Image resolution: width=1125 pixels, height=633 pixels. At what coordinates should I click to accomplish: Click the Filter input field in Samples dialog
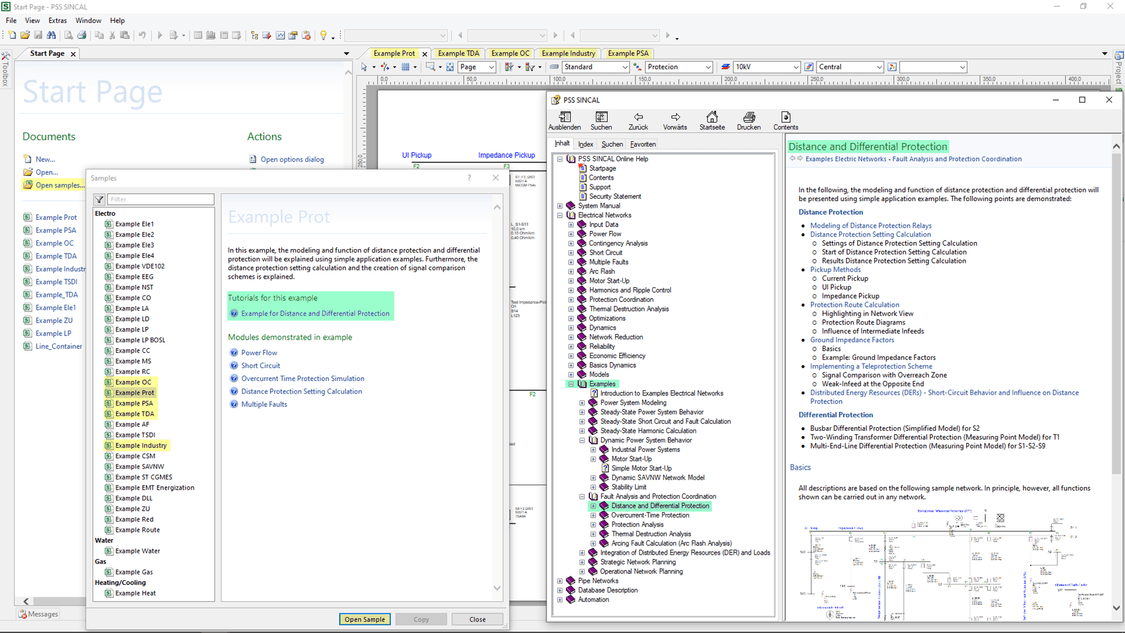click(x=160, y=199)
